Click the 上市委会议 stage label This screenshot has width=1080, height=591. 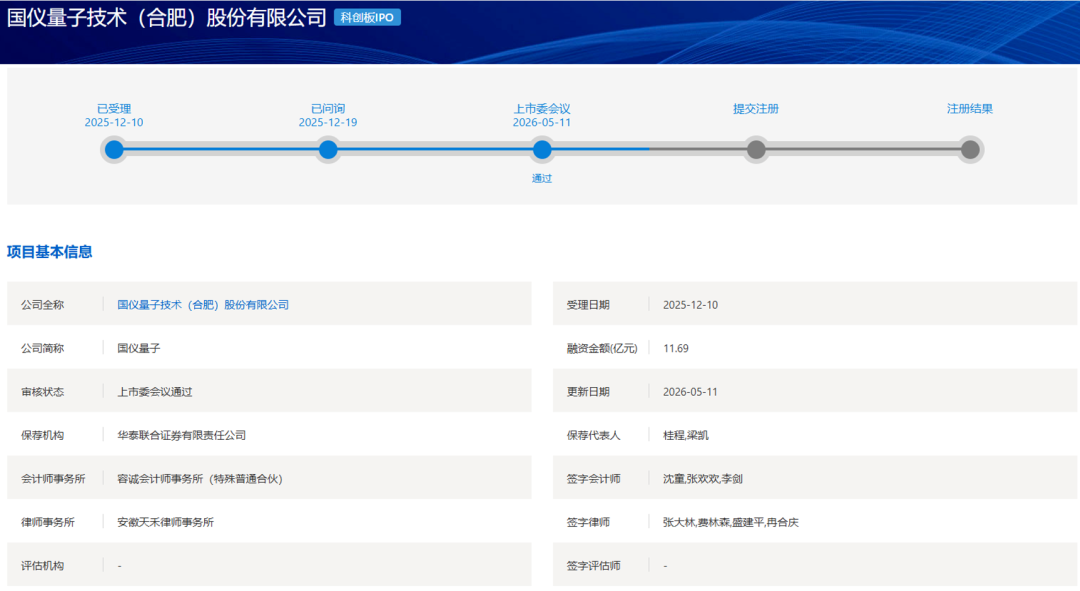(542, 109)
